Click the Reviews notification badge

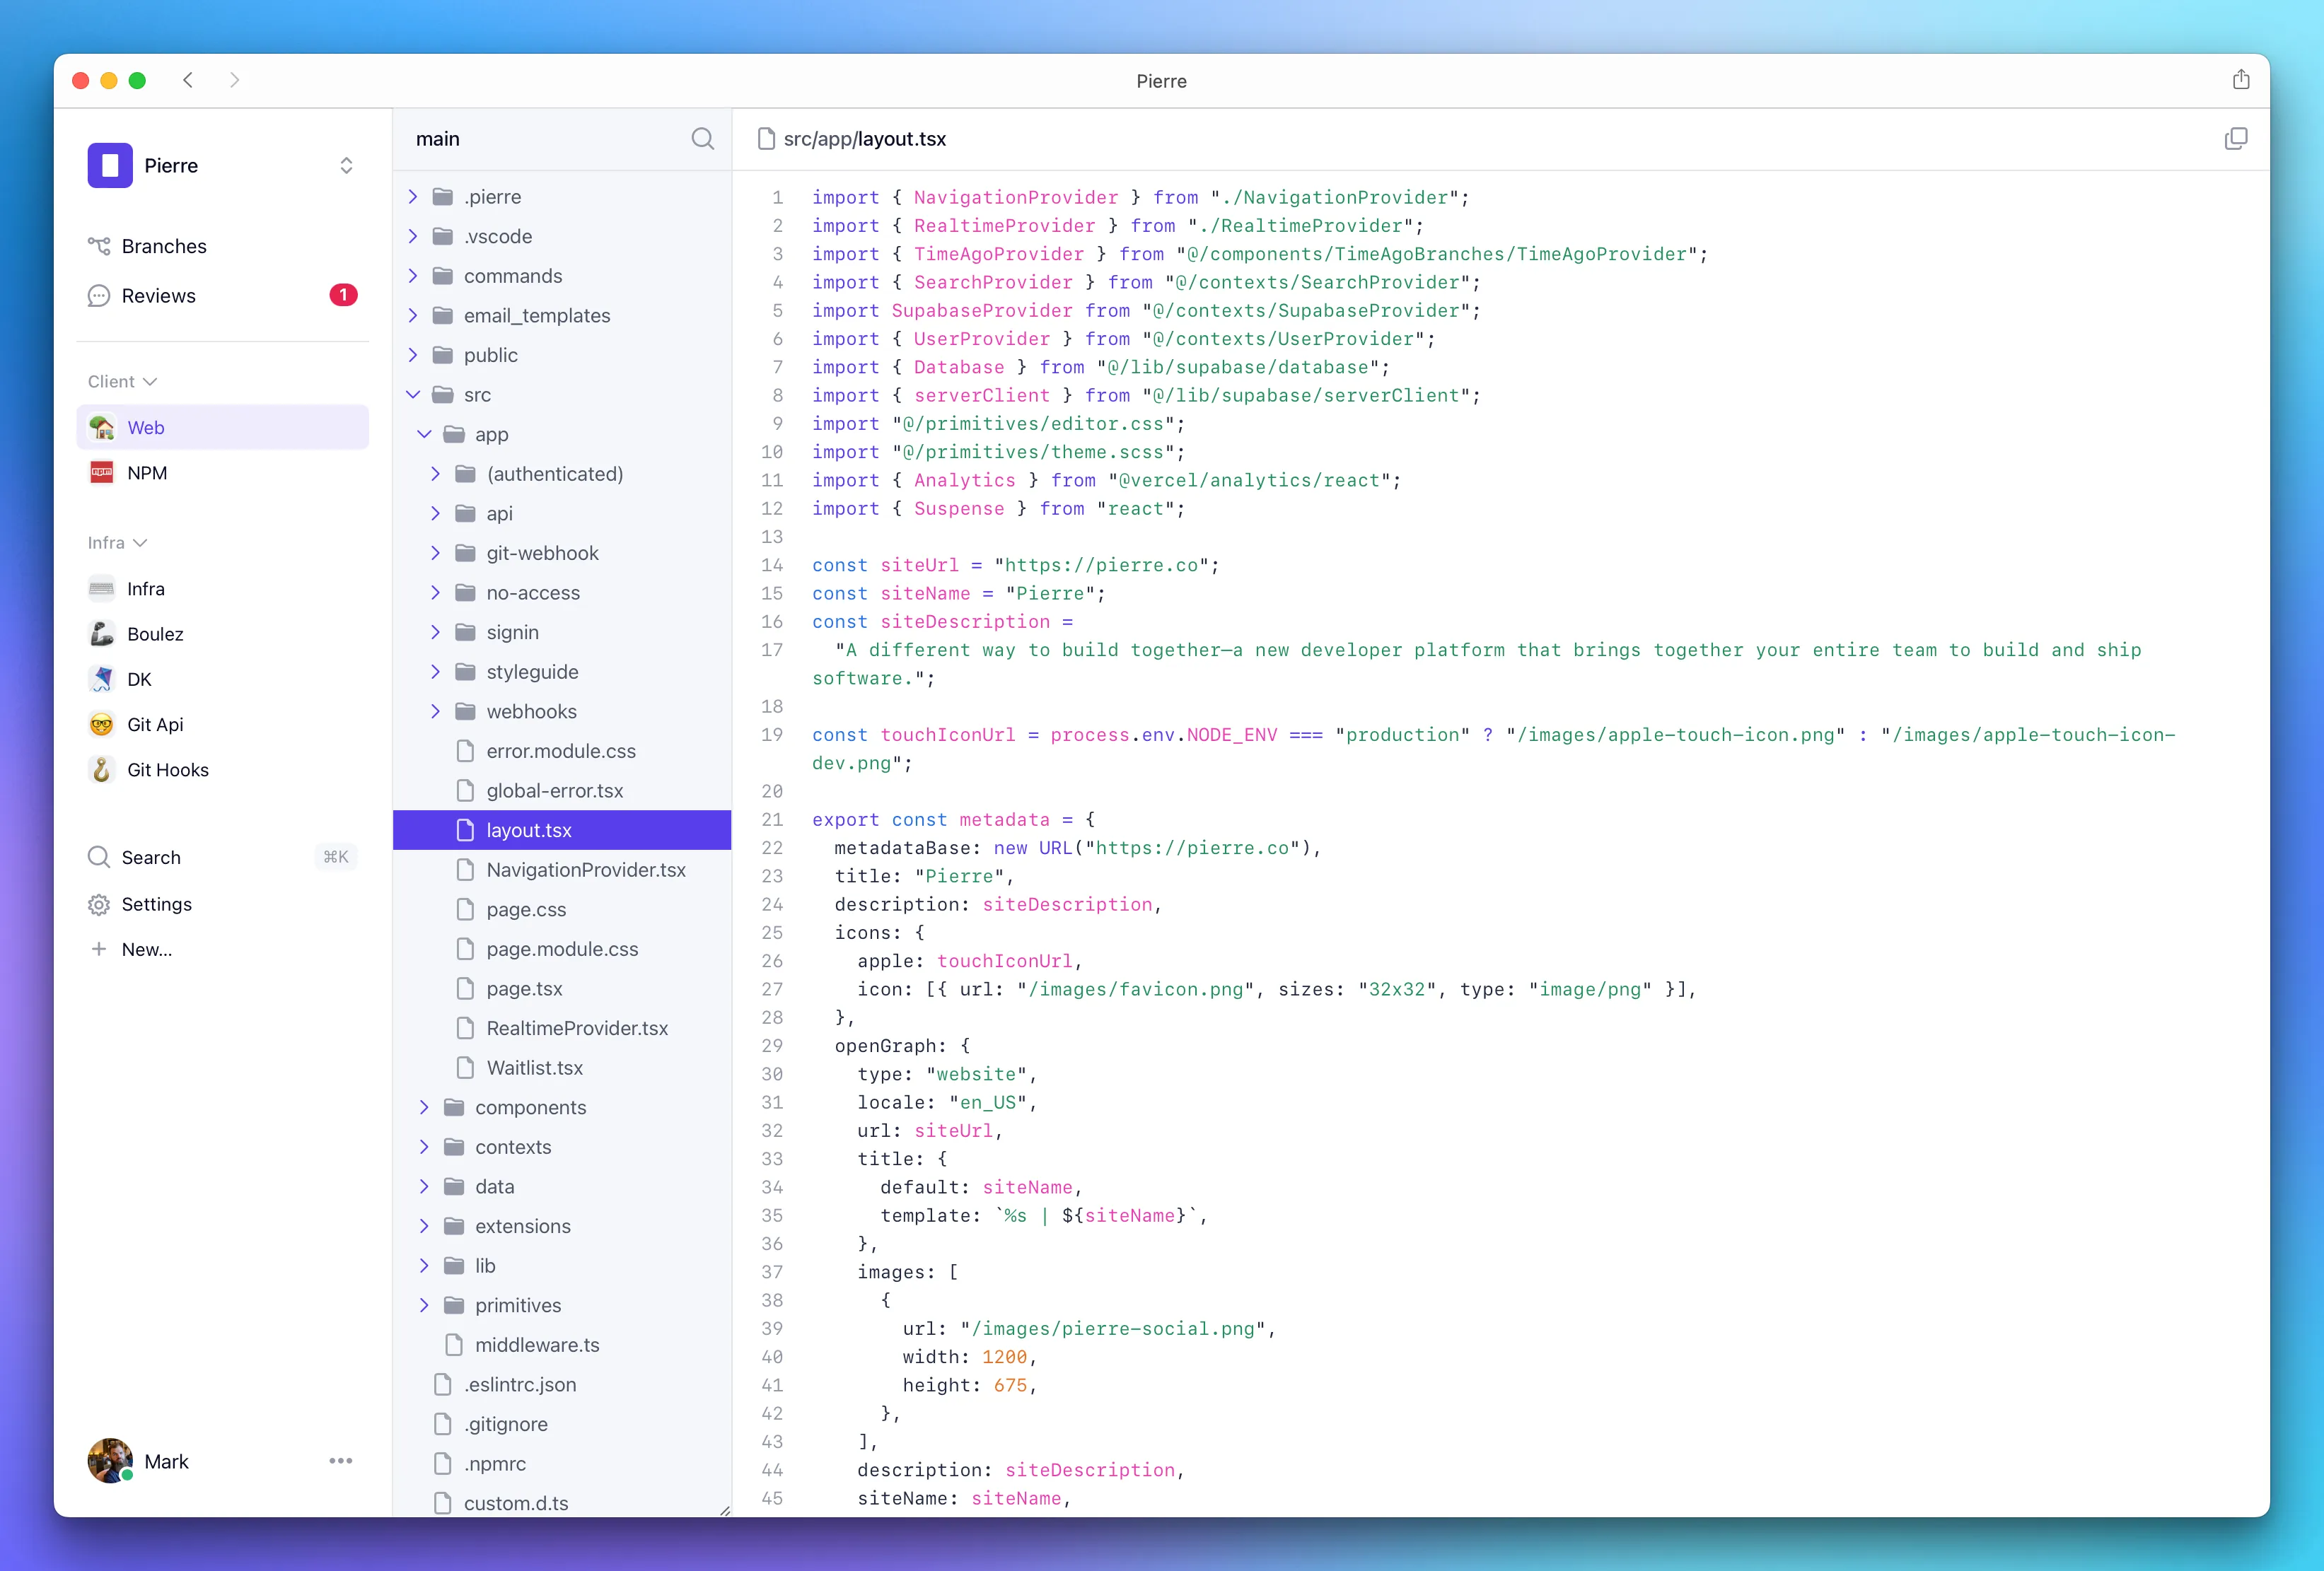(x=343, y=295)
